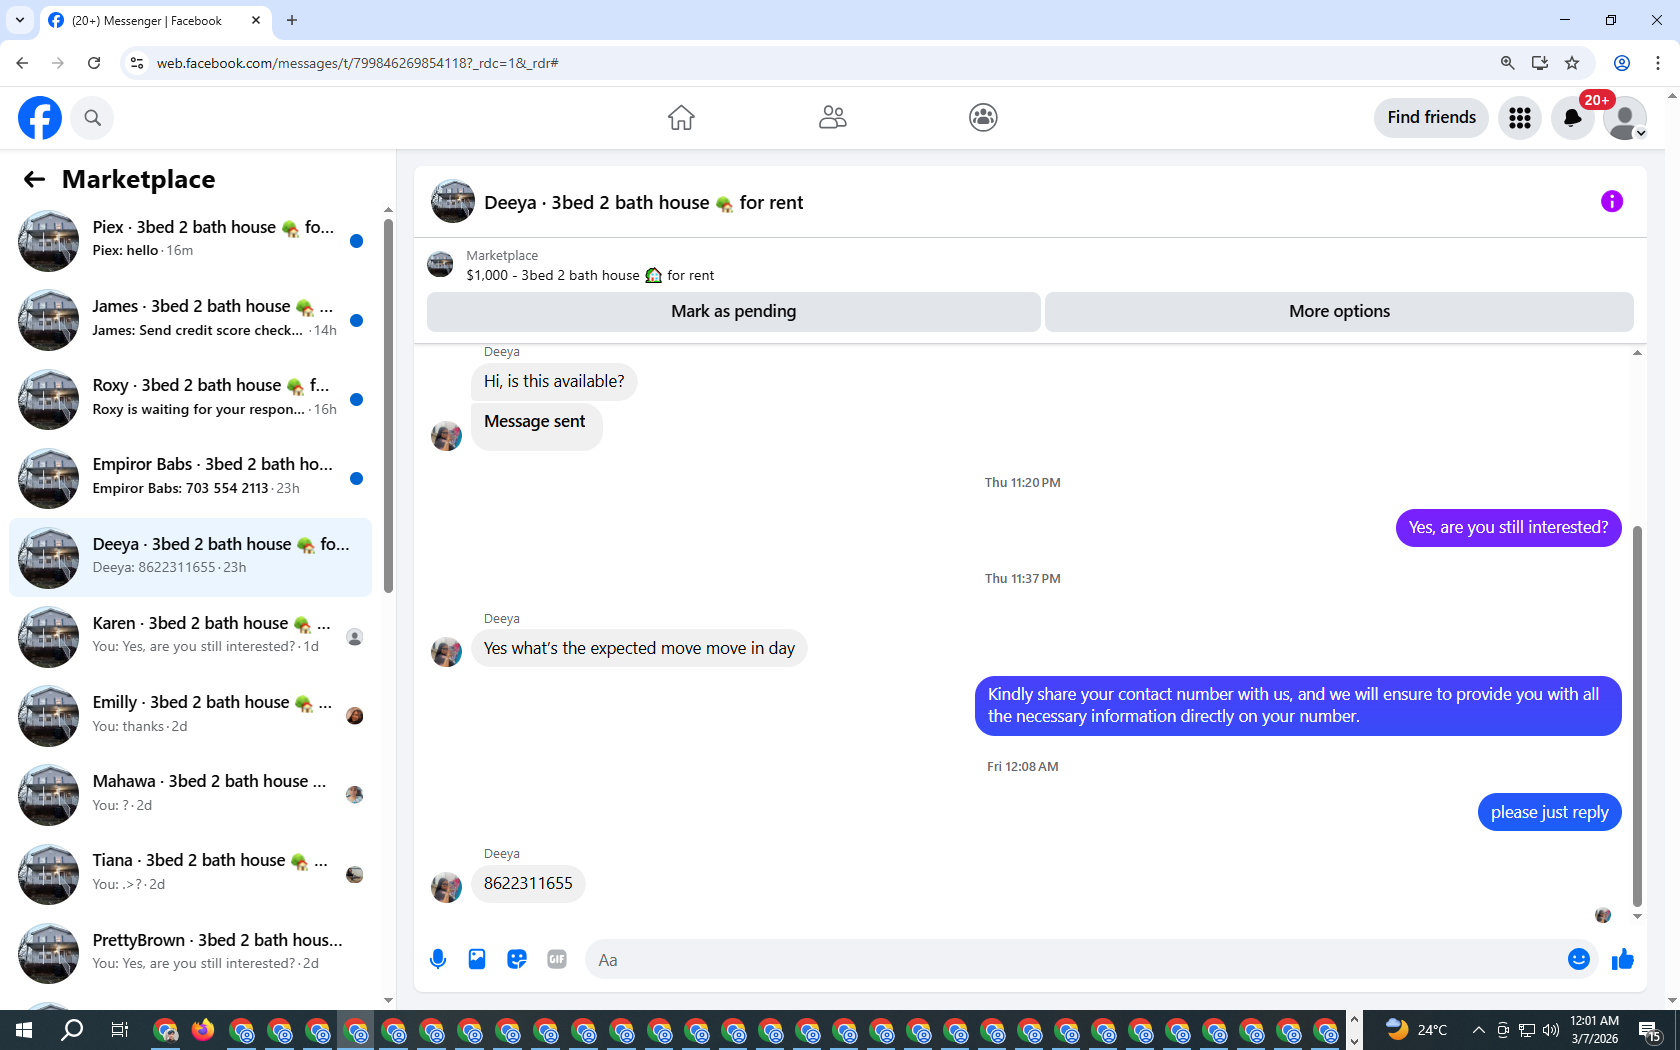The width and height of the screenshot is (1680, 1050).
Task: Click Mark as pending button
Action: pyautogui.click(x=733, y=311)
